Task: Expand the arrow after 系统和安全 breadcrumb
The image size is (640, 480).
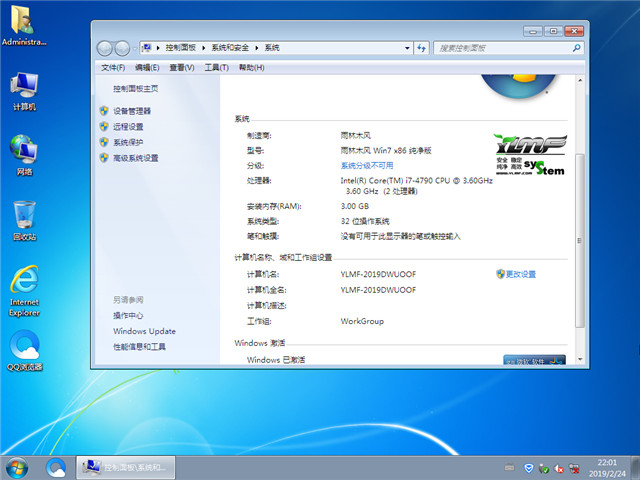Action: pyautogui.click(x=256, y=48)
